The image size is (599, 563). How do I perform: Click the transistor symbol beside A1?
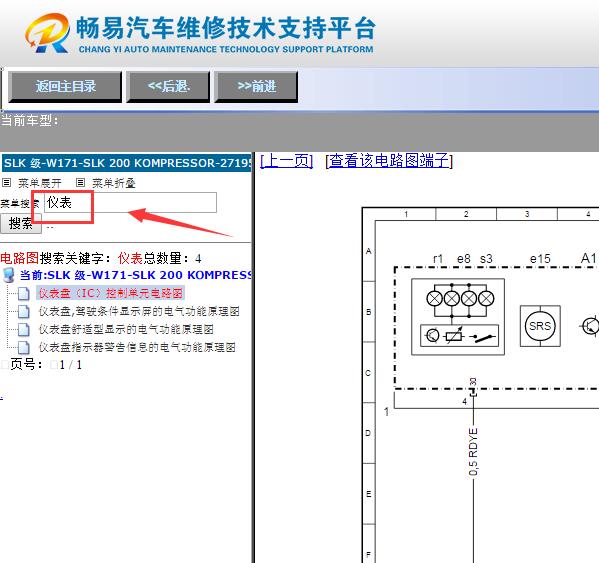click(x=589, y=327)
